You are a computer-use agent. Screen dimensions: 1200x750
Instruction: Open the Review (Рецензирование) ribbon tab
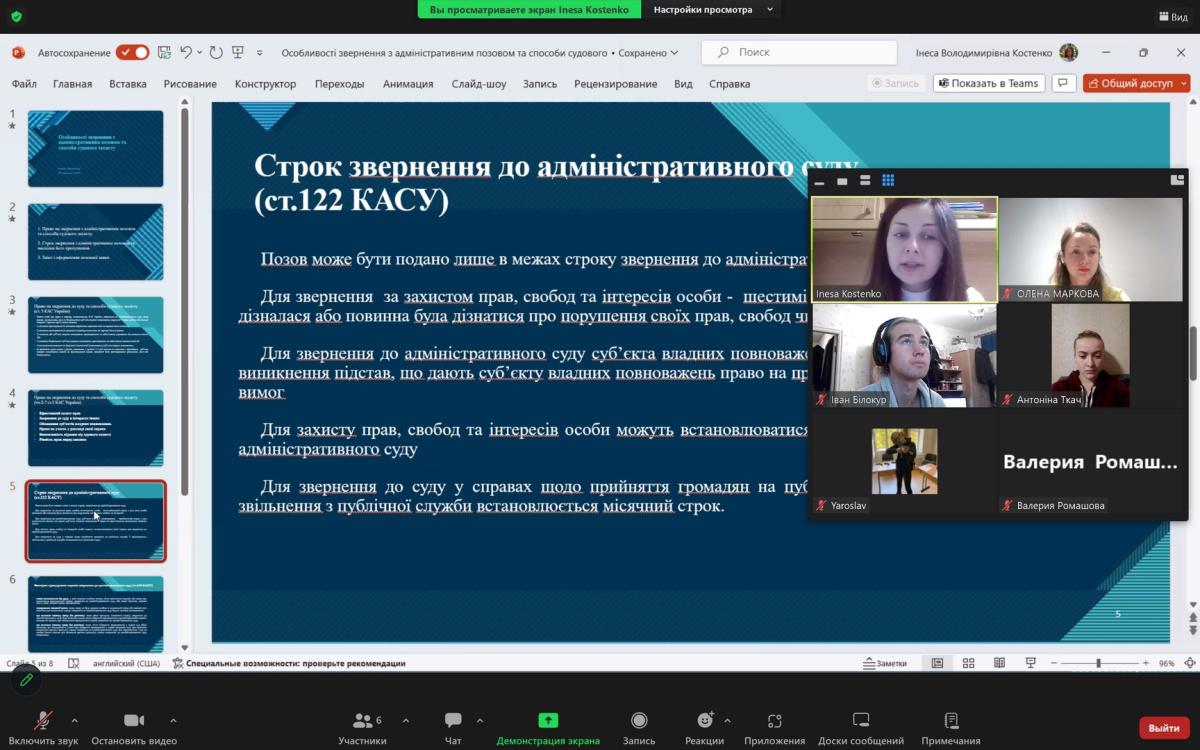click(x=615, y=84)
